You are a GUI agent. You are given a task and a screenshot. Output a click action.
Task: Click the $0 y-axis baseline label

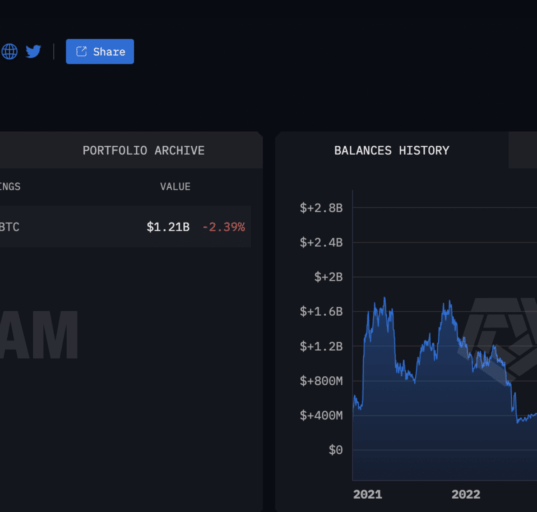pyautogui.click(x=335, y=450)
